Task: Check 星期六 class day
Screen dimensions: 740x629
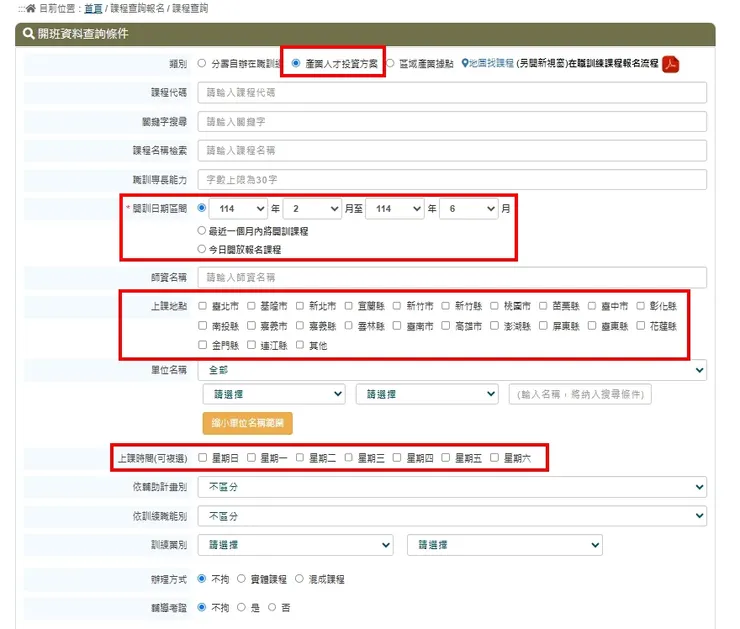Action: (x=494, y=458)
